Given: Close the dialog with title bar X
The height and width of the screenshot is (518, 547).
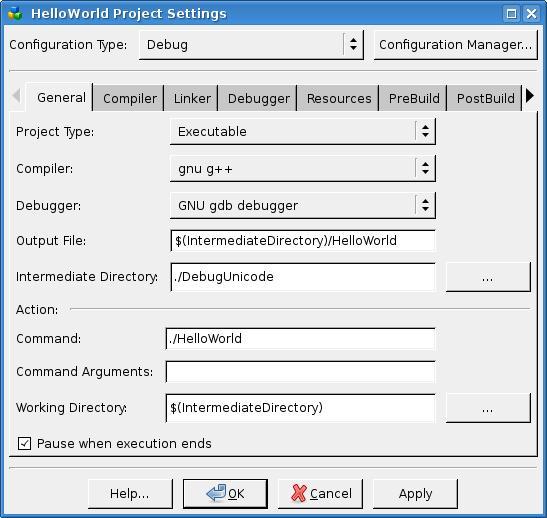Looking at the screenshot, I should click(531, 14).
